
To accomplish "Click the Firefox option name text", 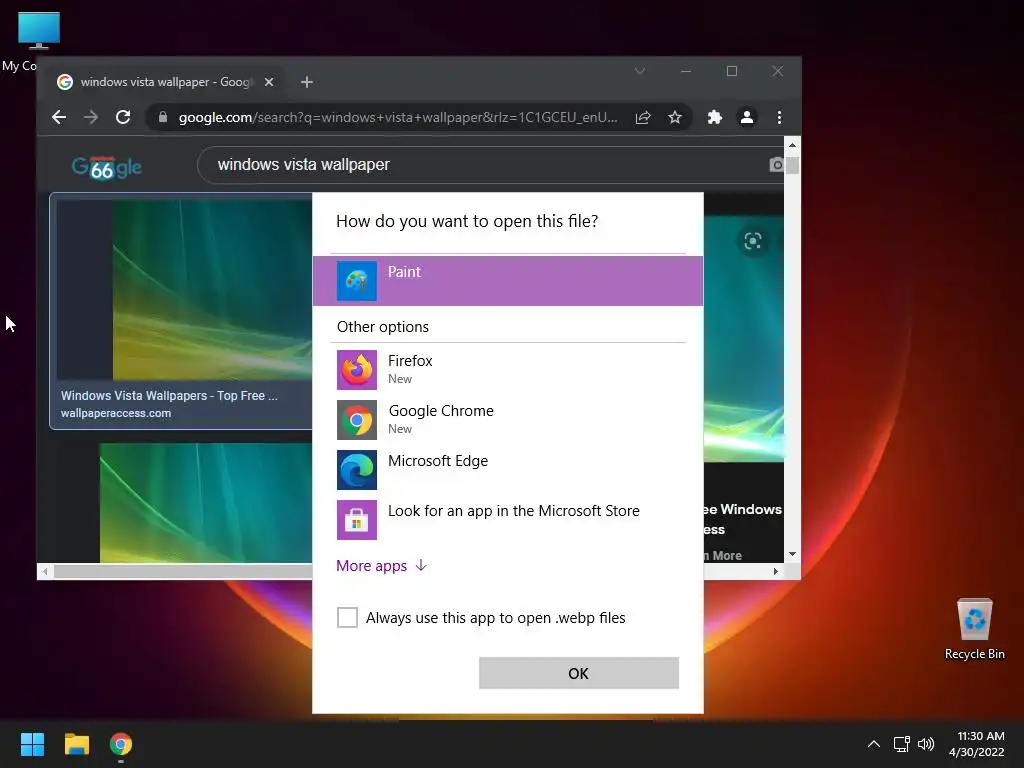I will click(410, 360).
